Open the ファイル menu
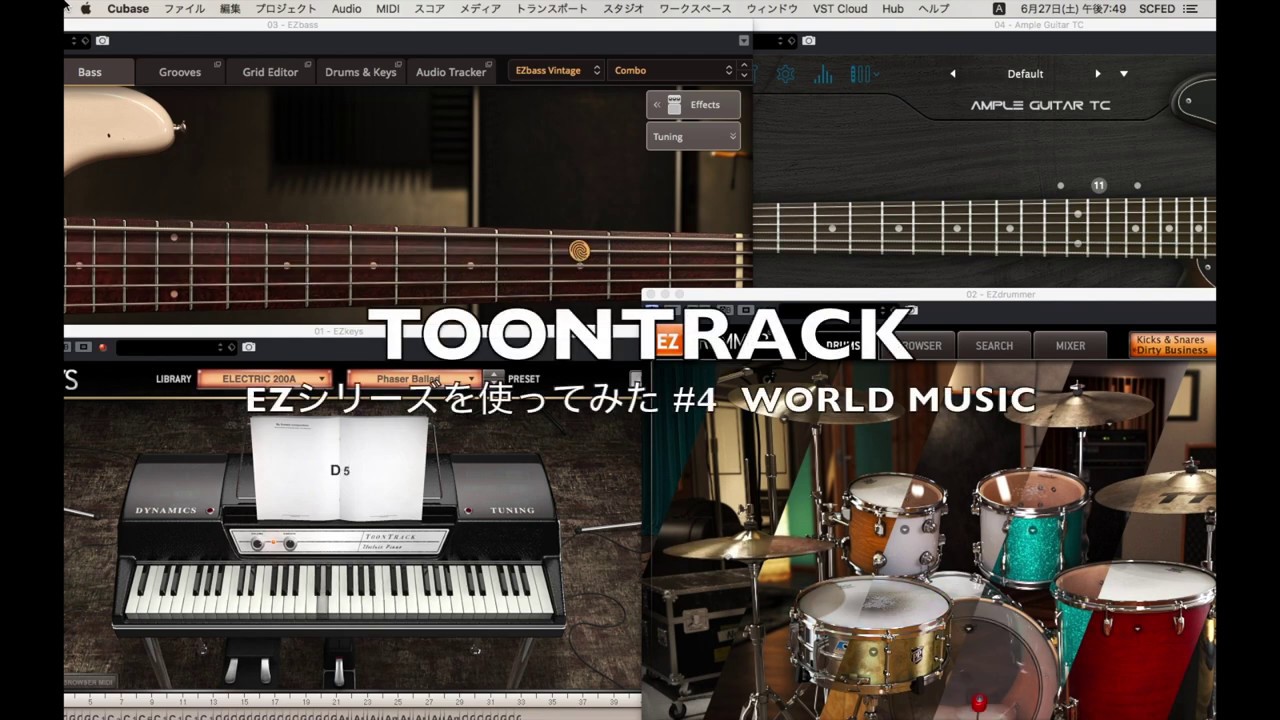1280x720 pixels. pyautogui.click(x=184, y=9)
